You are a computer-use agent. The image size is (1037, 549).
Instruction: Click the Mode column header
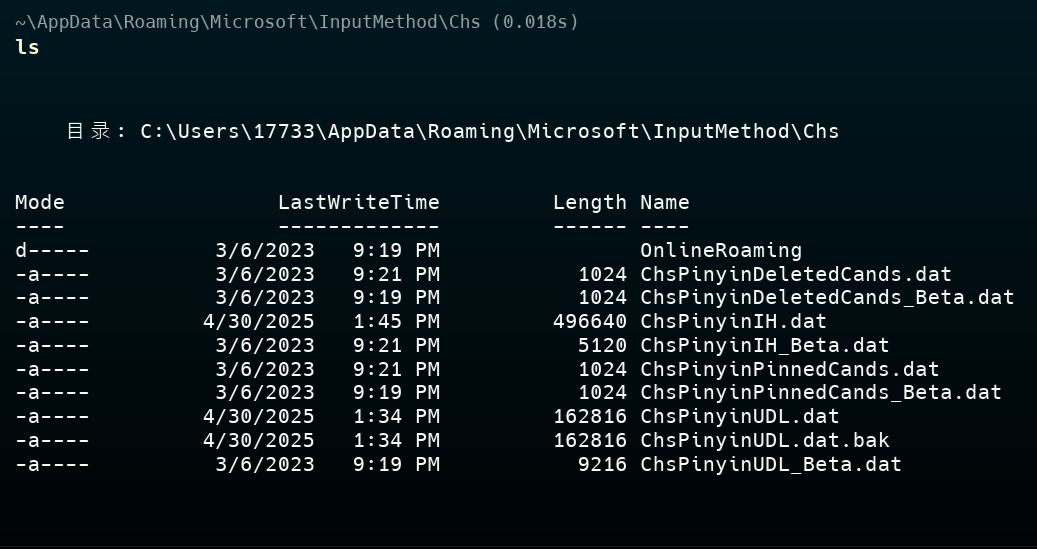tap(40, 203)
